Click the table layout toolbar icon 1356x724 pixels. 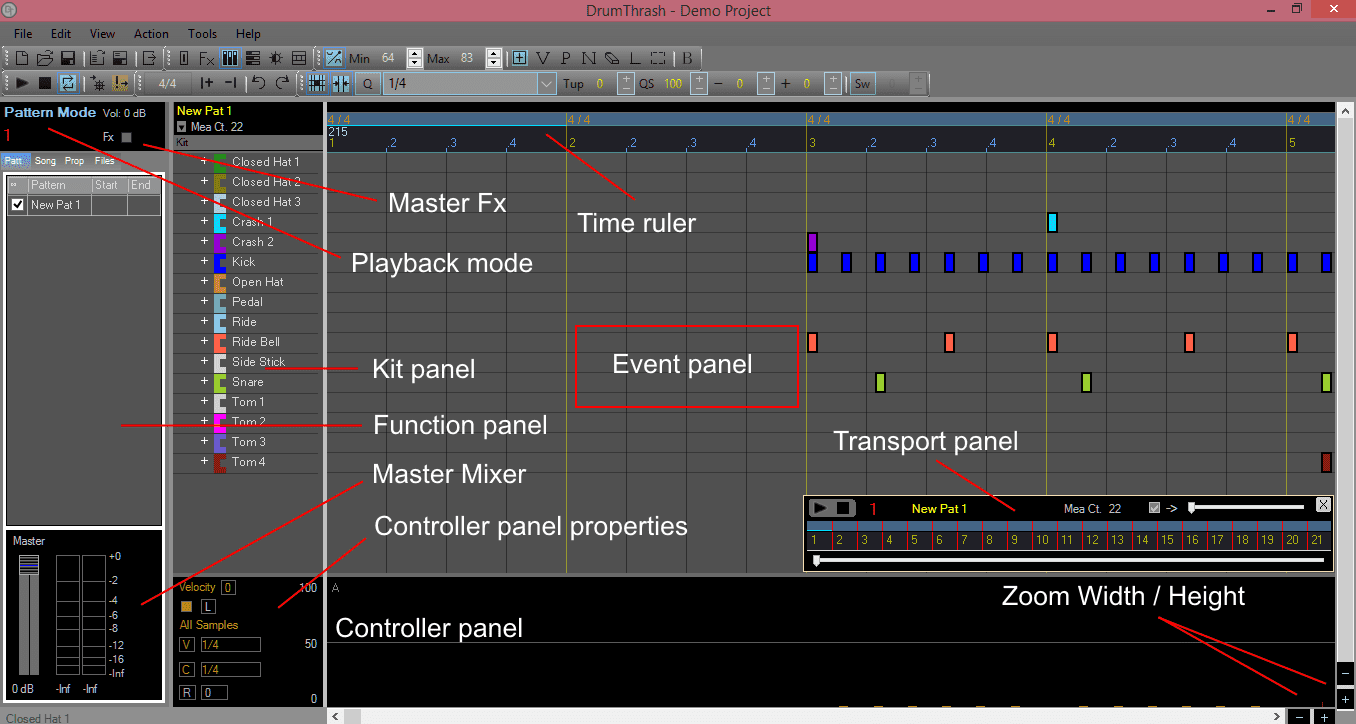(298, 58)
